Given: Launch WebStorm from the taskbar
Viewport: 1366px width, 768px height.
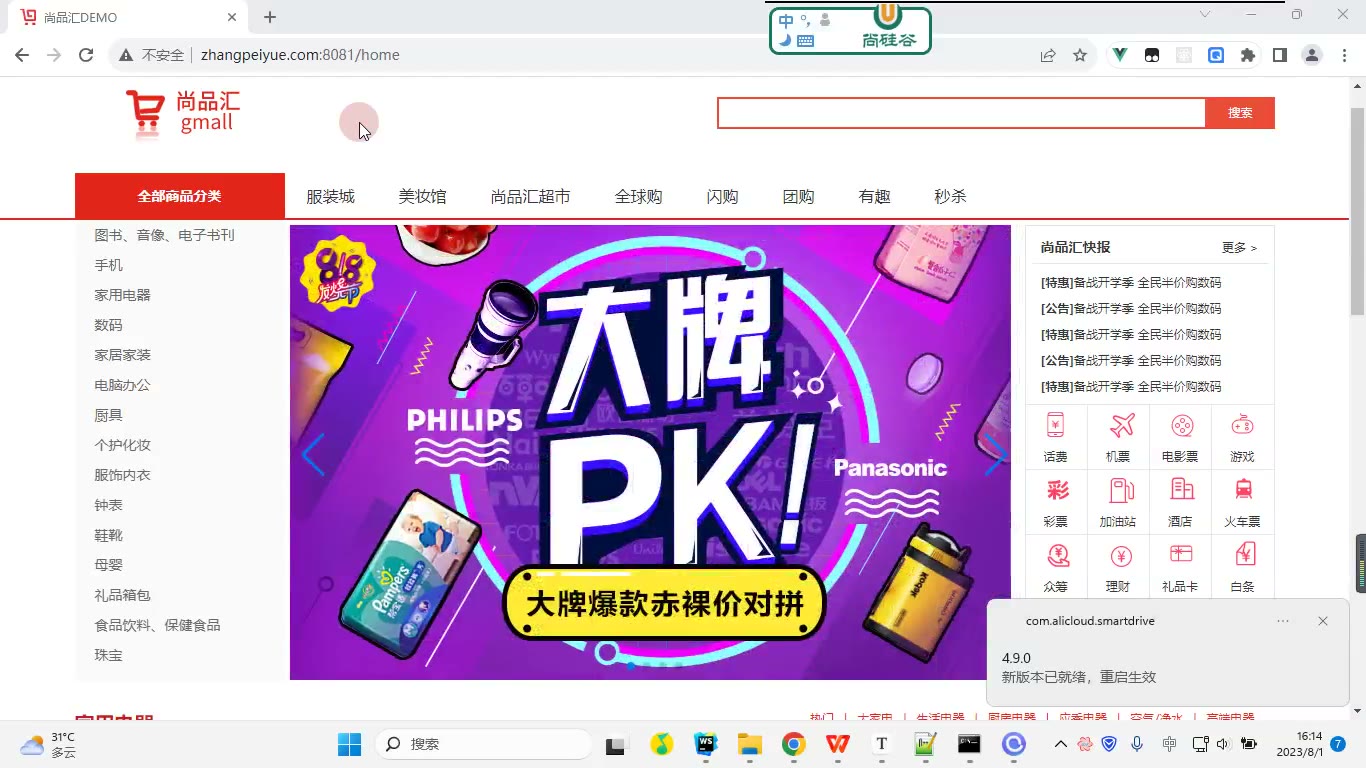Looking at the screenshot, I should click(x=706, y=744).
